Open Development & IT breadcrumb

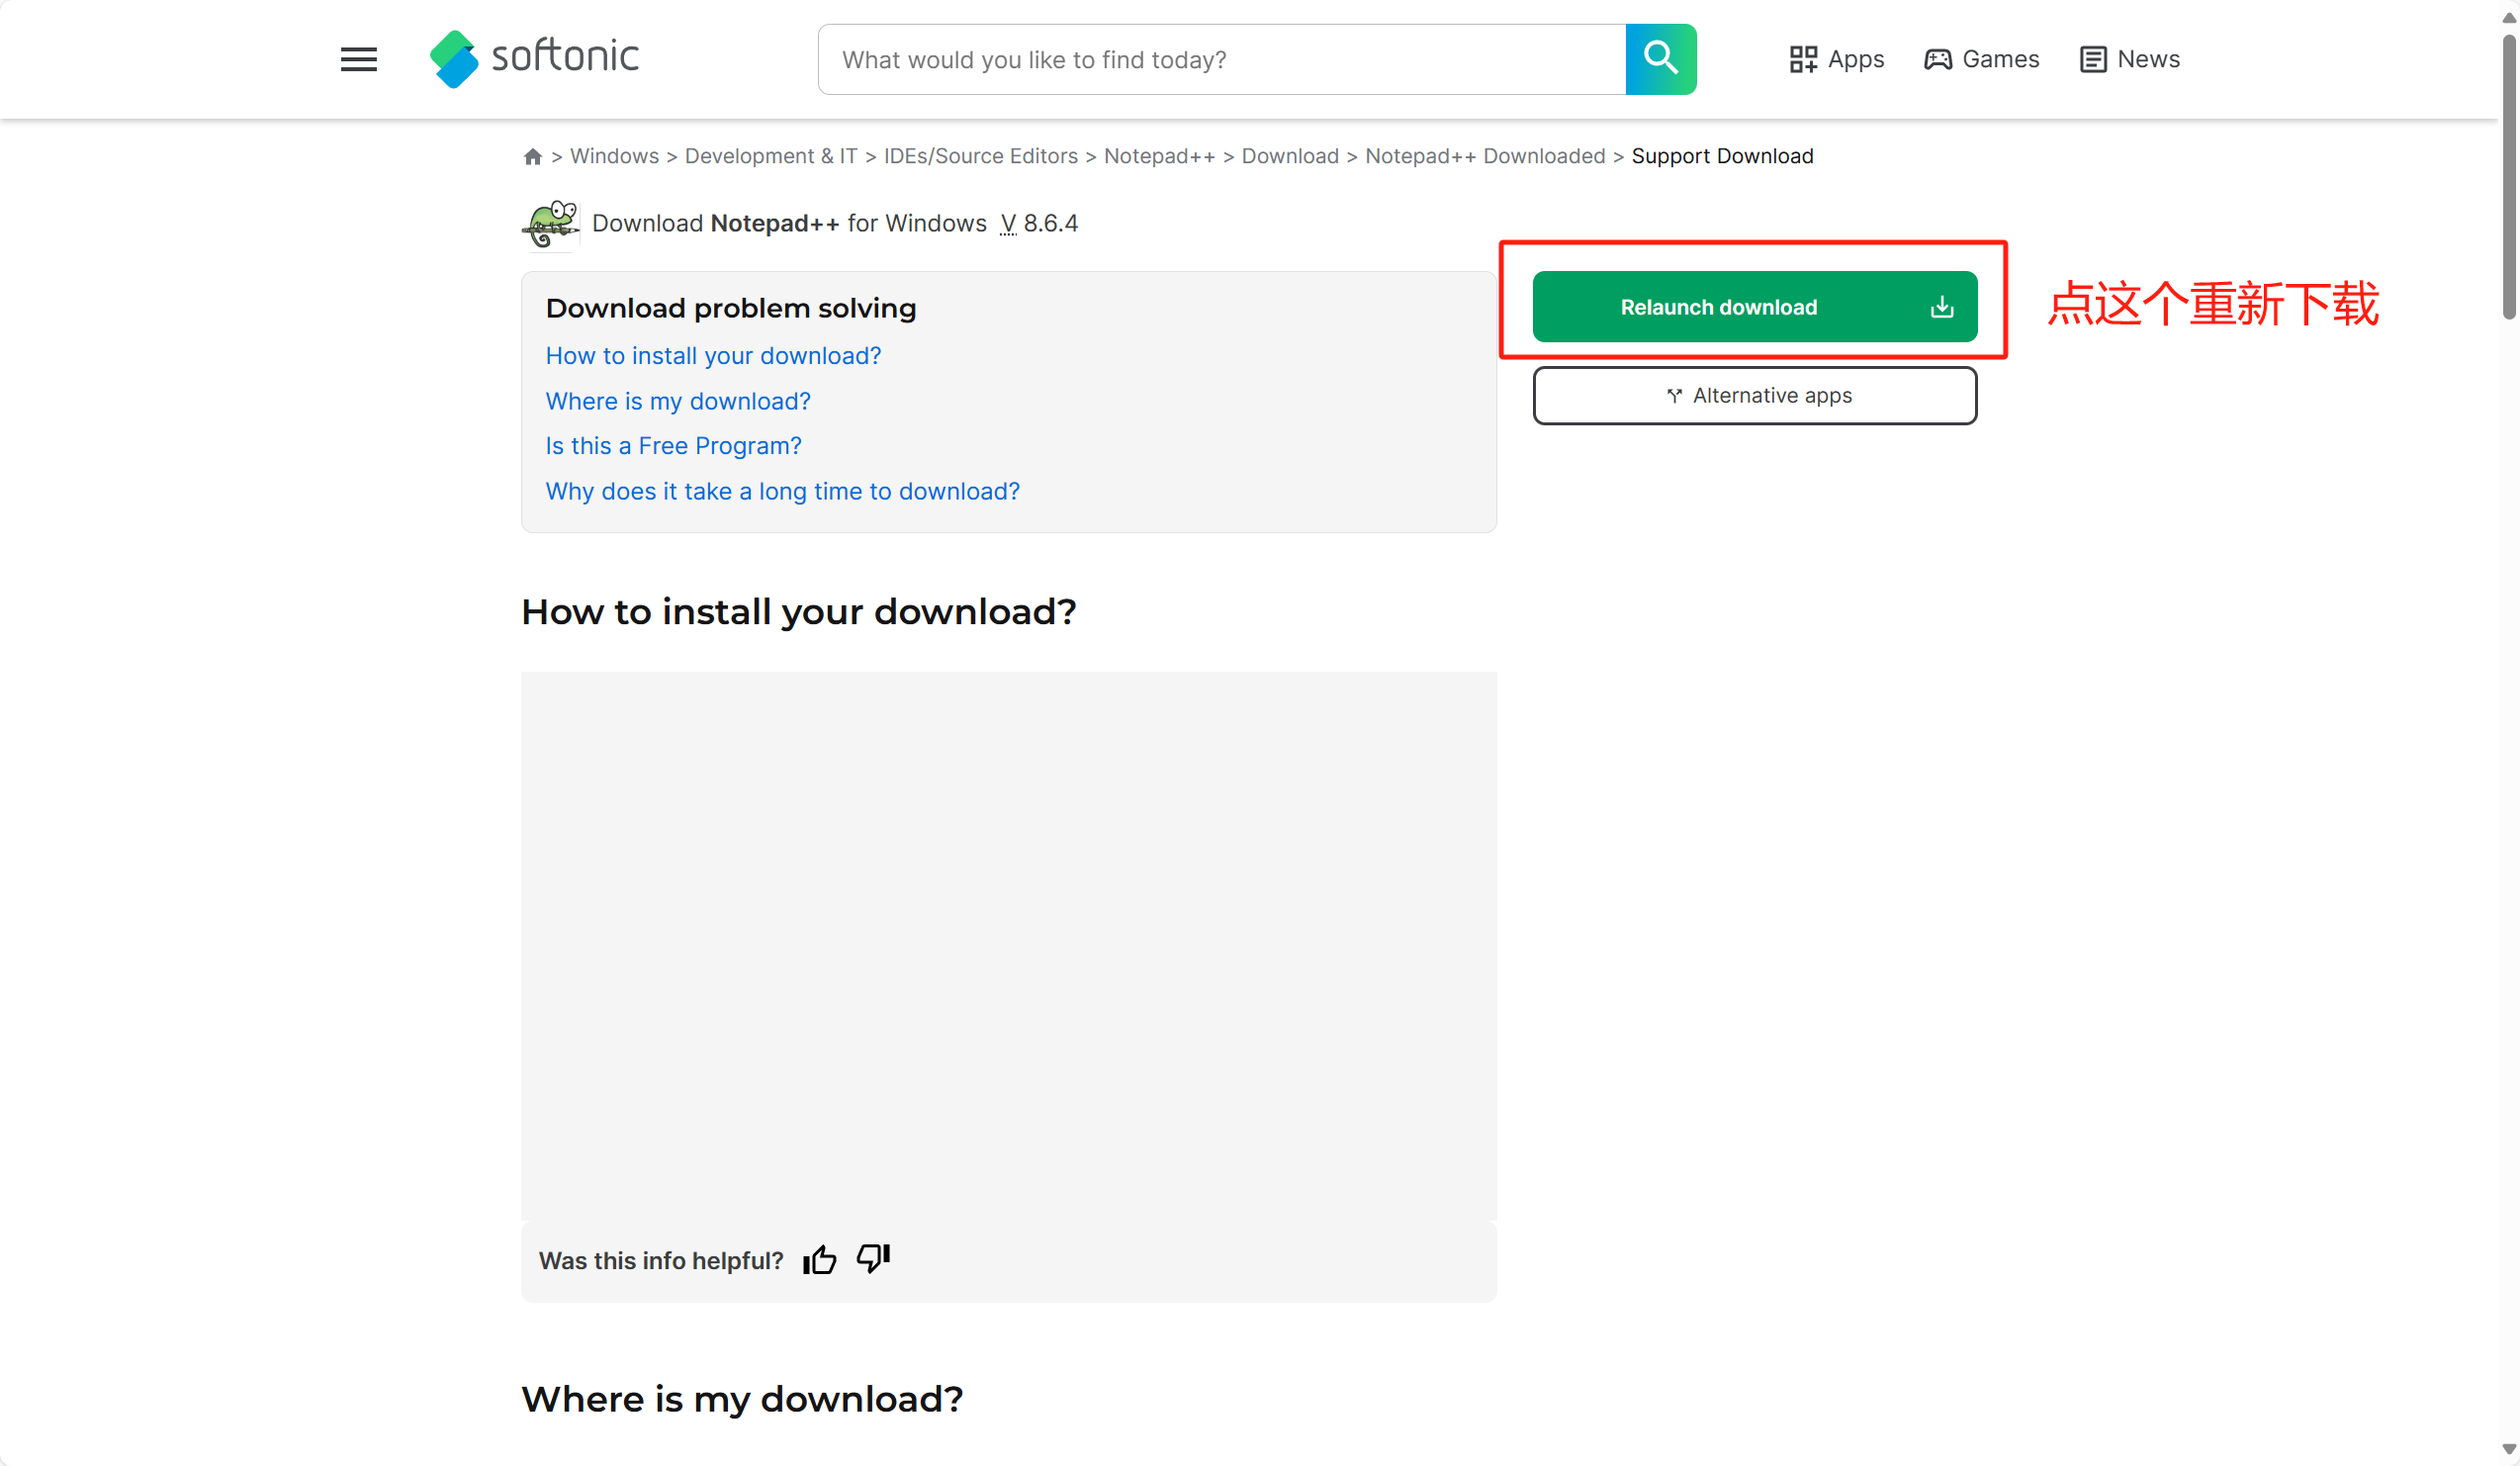[x=771, y=156]
